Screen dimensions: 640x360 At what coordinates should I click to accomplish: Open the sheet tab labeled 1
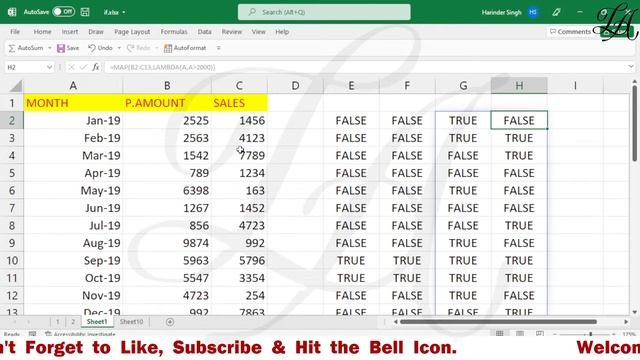[58, 322]
